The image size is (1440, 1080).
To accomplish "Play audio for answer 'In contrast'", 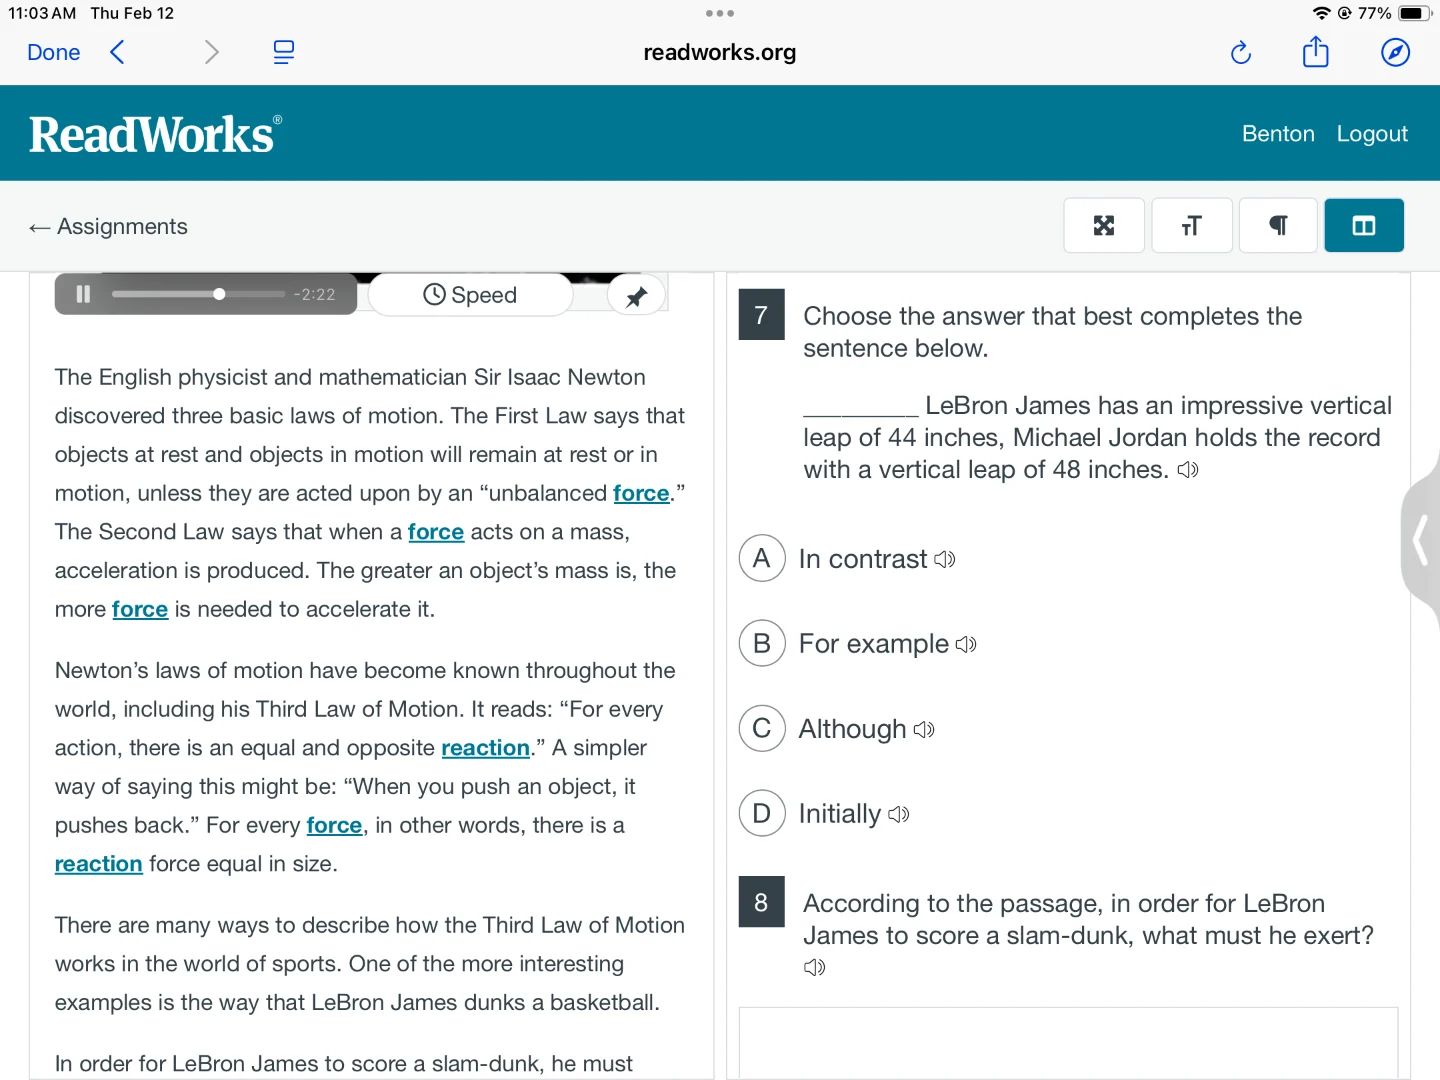I will click(945, 560).
